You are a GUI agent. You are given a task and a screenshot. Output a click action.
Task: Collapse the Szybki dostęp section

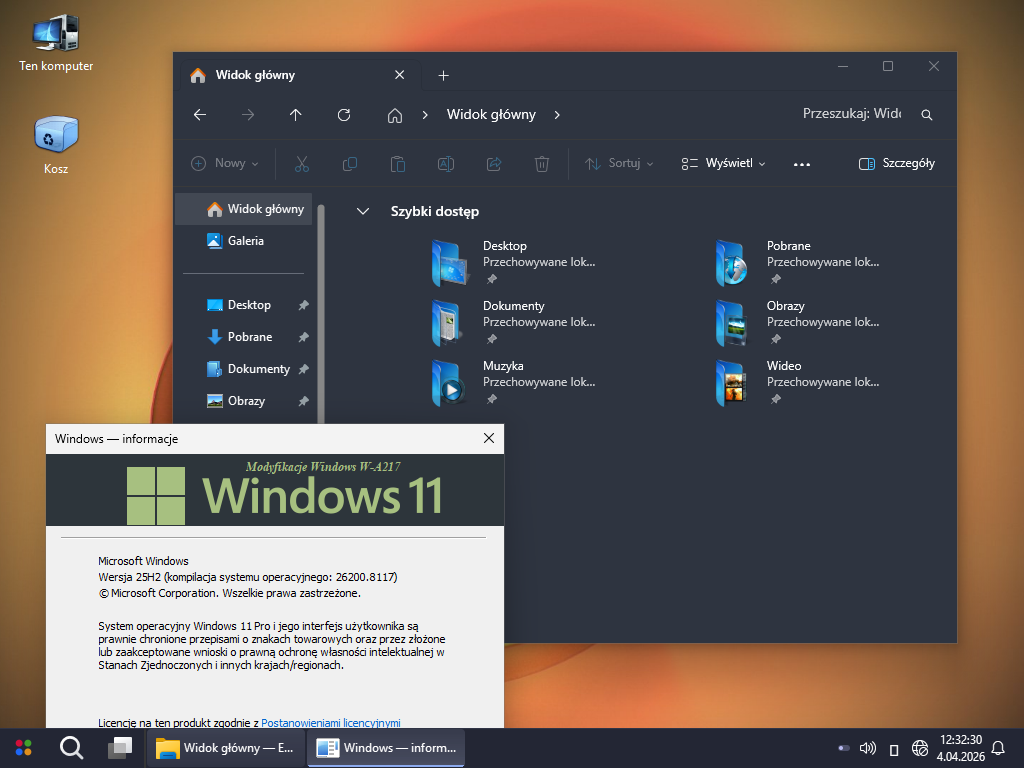[364, 211]
